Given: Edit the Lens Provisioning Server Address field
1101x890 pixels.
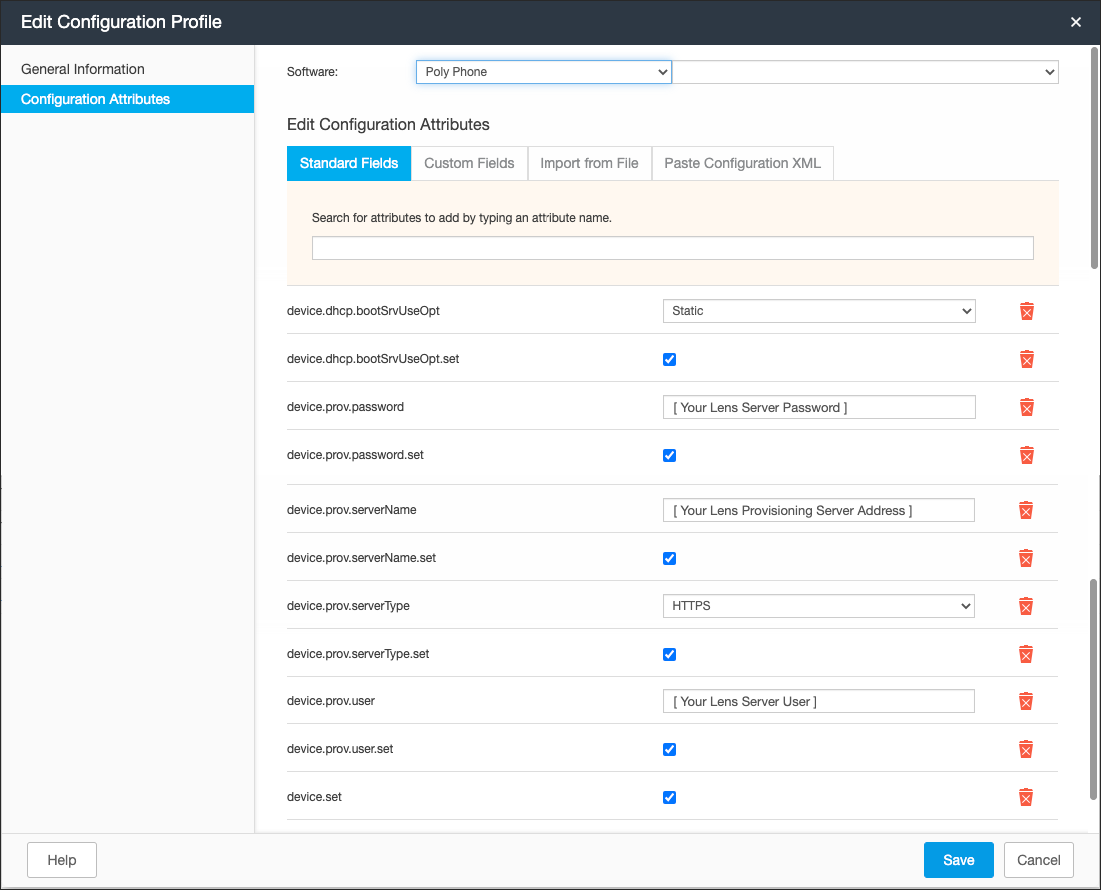Looking at the screenshot, I should click(819, 510).
